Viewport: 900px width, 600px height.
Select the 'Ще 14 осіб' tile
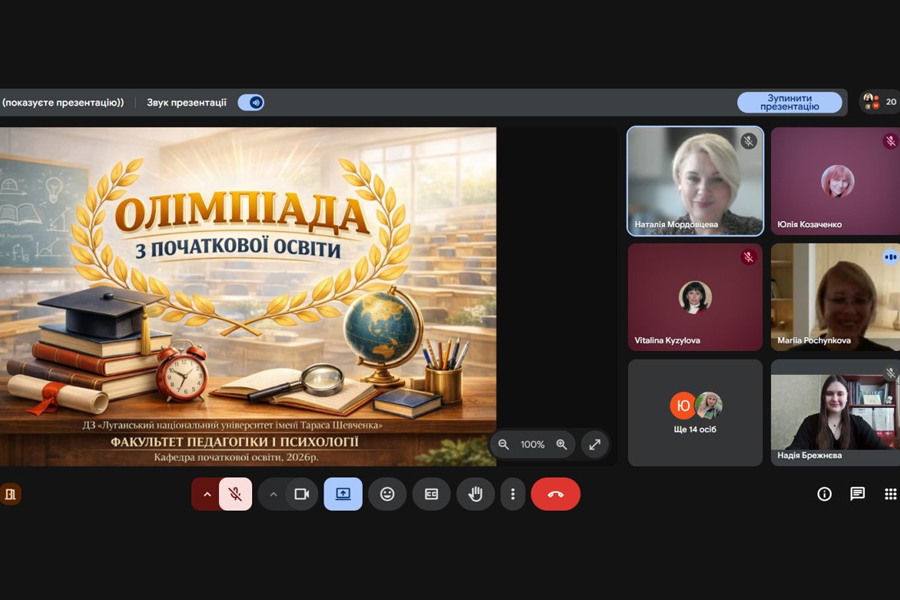pos(695,412)
